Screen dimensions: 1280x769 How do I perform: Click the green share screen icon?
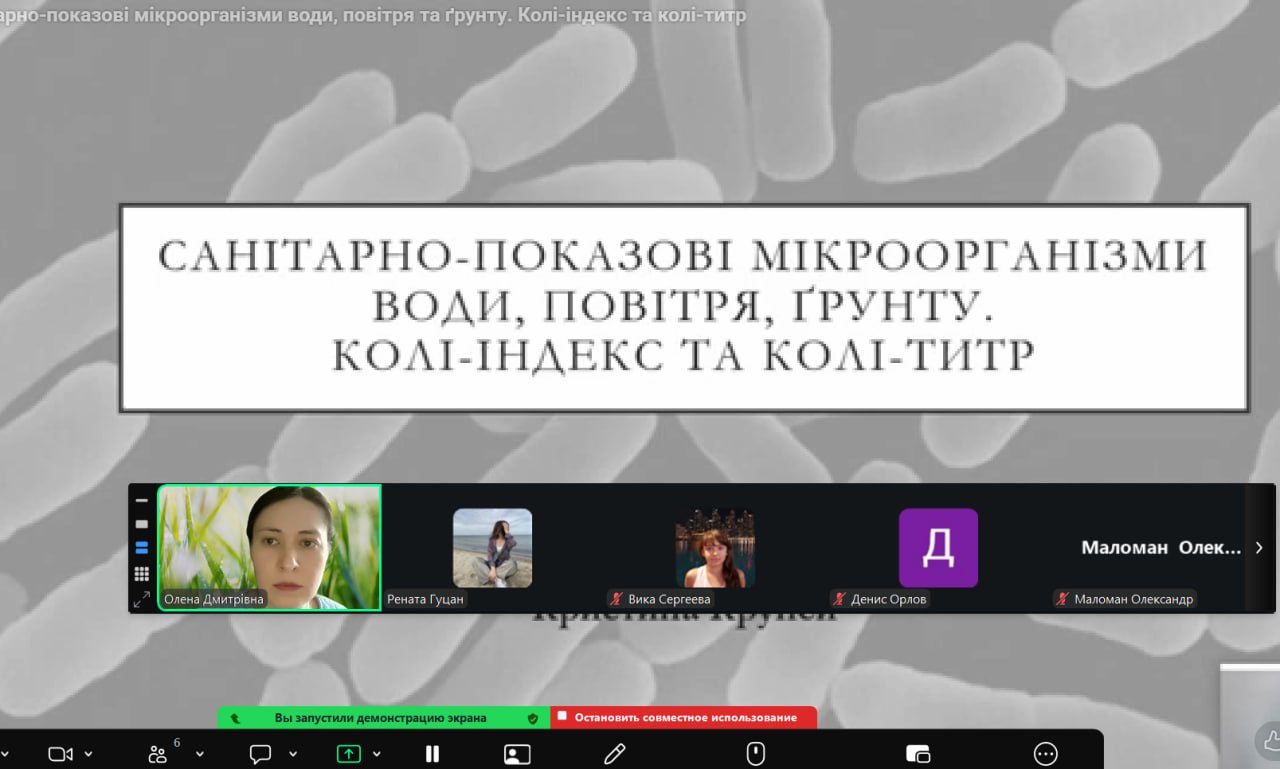[x=348, y=754]
